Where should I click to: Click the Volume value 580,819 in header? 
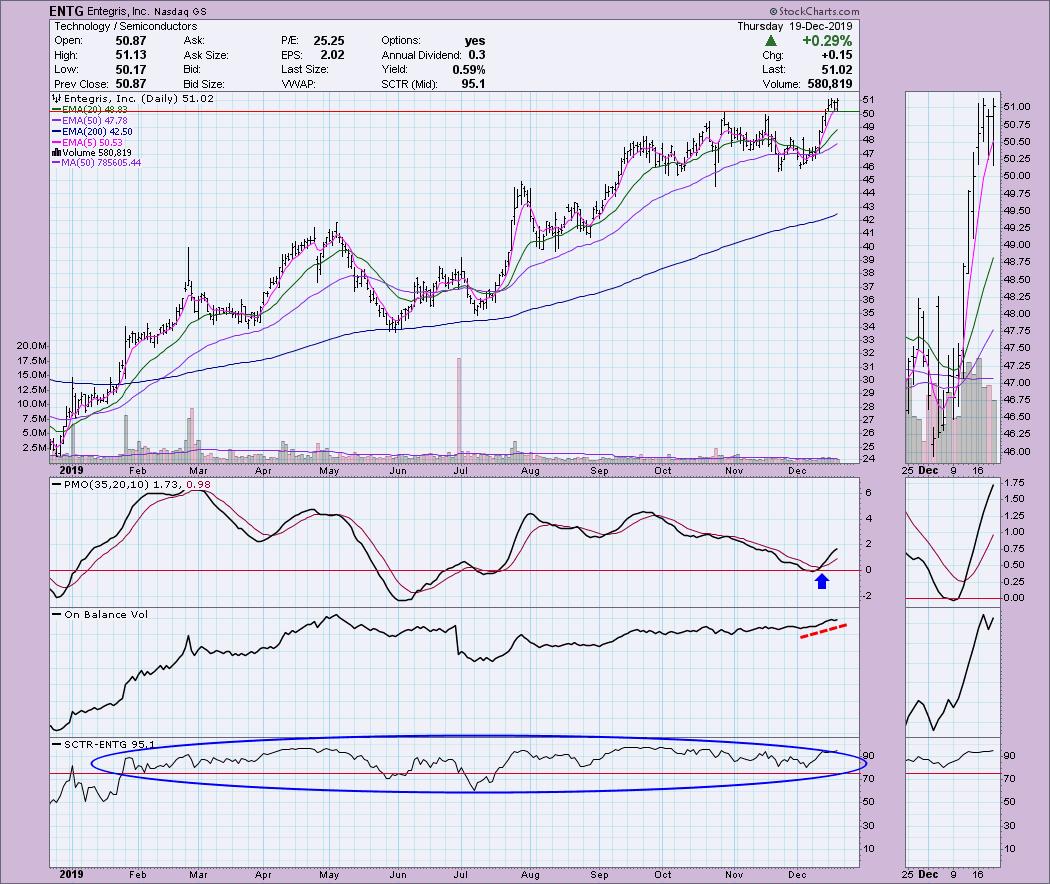pos(830,84)
